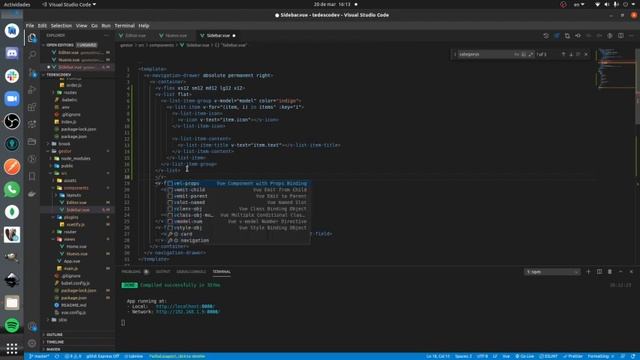Select vemit-child suggestion in autocomplete list
Image resolution: width=640 pixels, height=360 pixels.
click(x=238, y=190)
